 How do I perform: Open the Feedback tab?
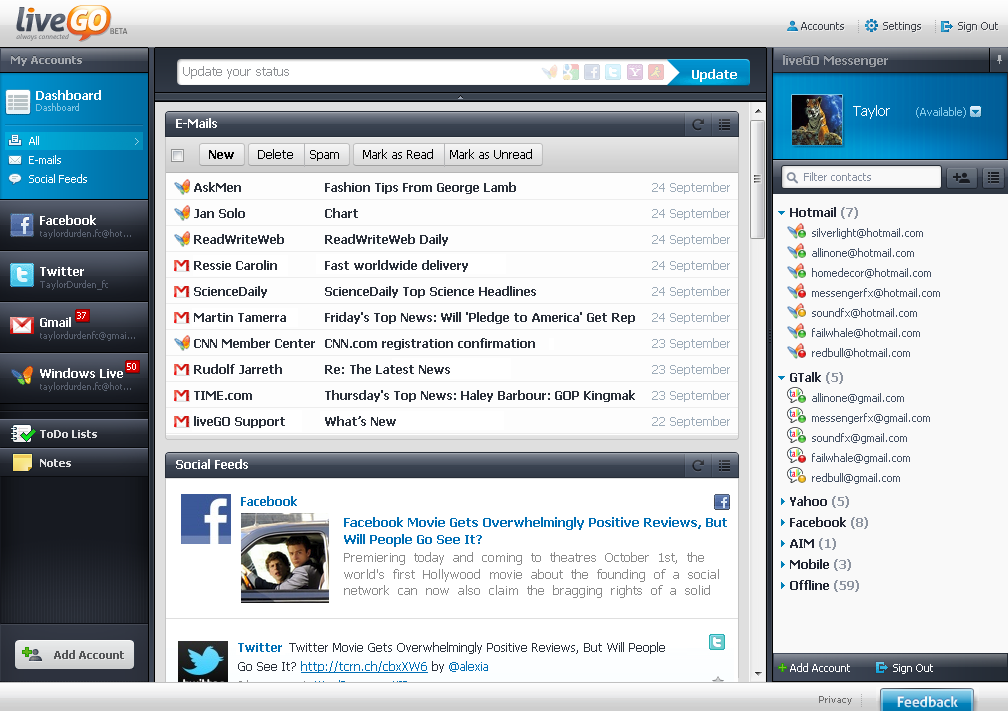926,700
